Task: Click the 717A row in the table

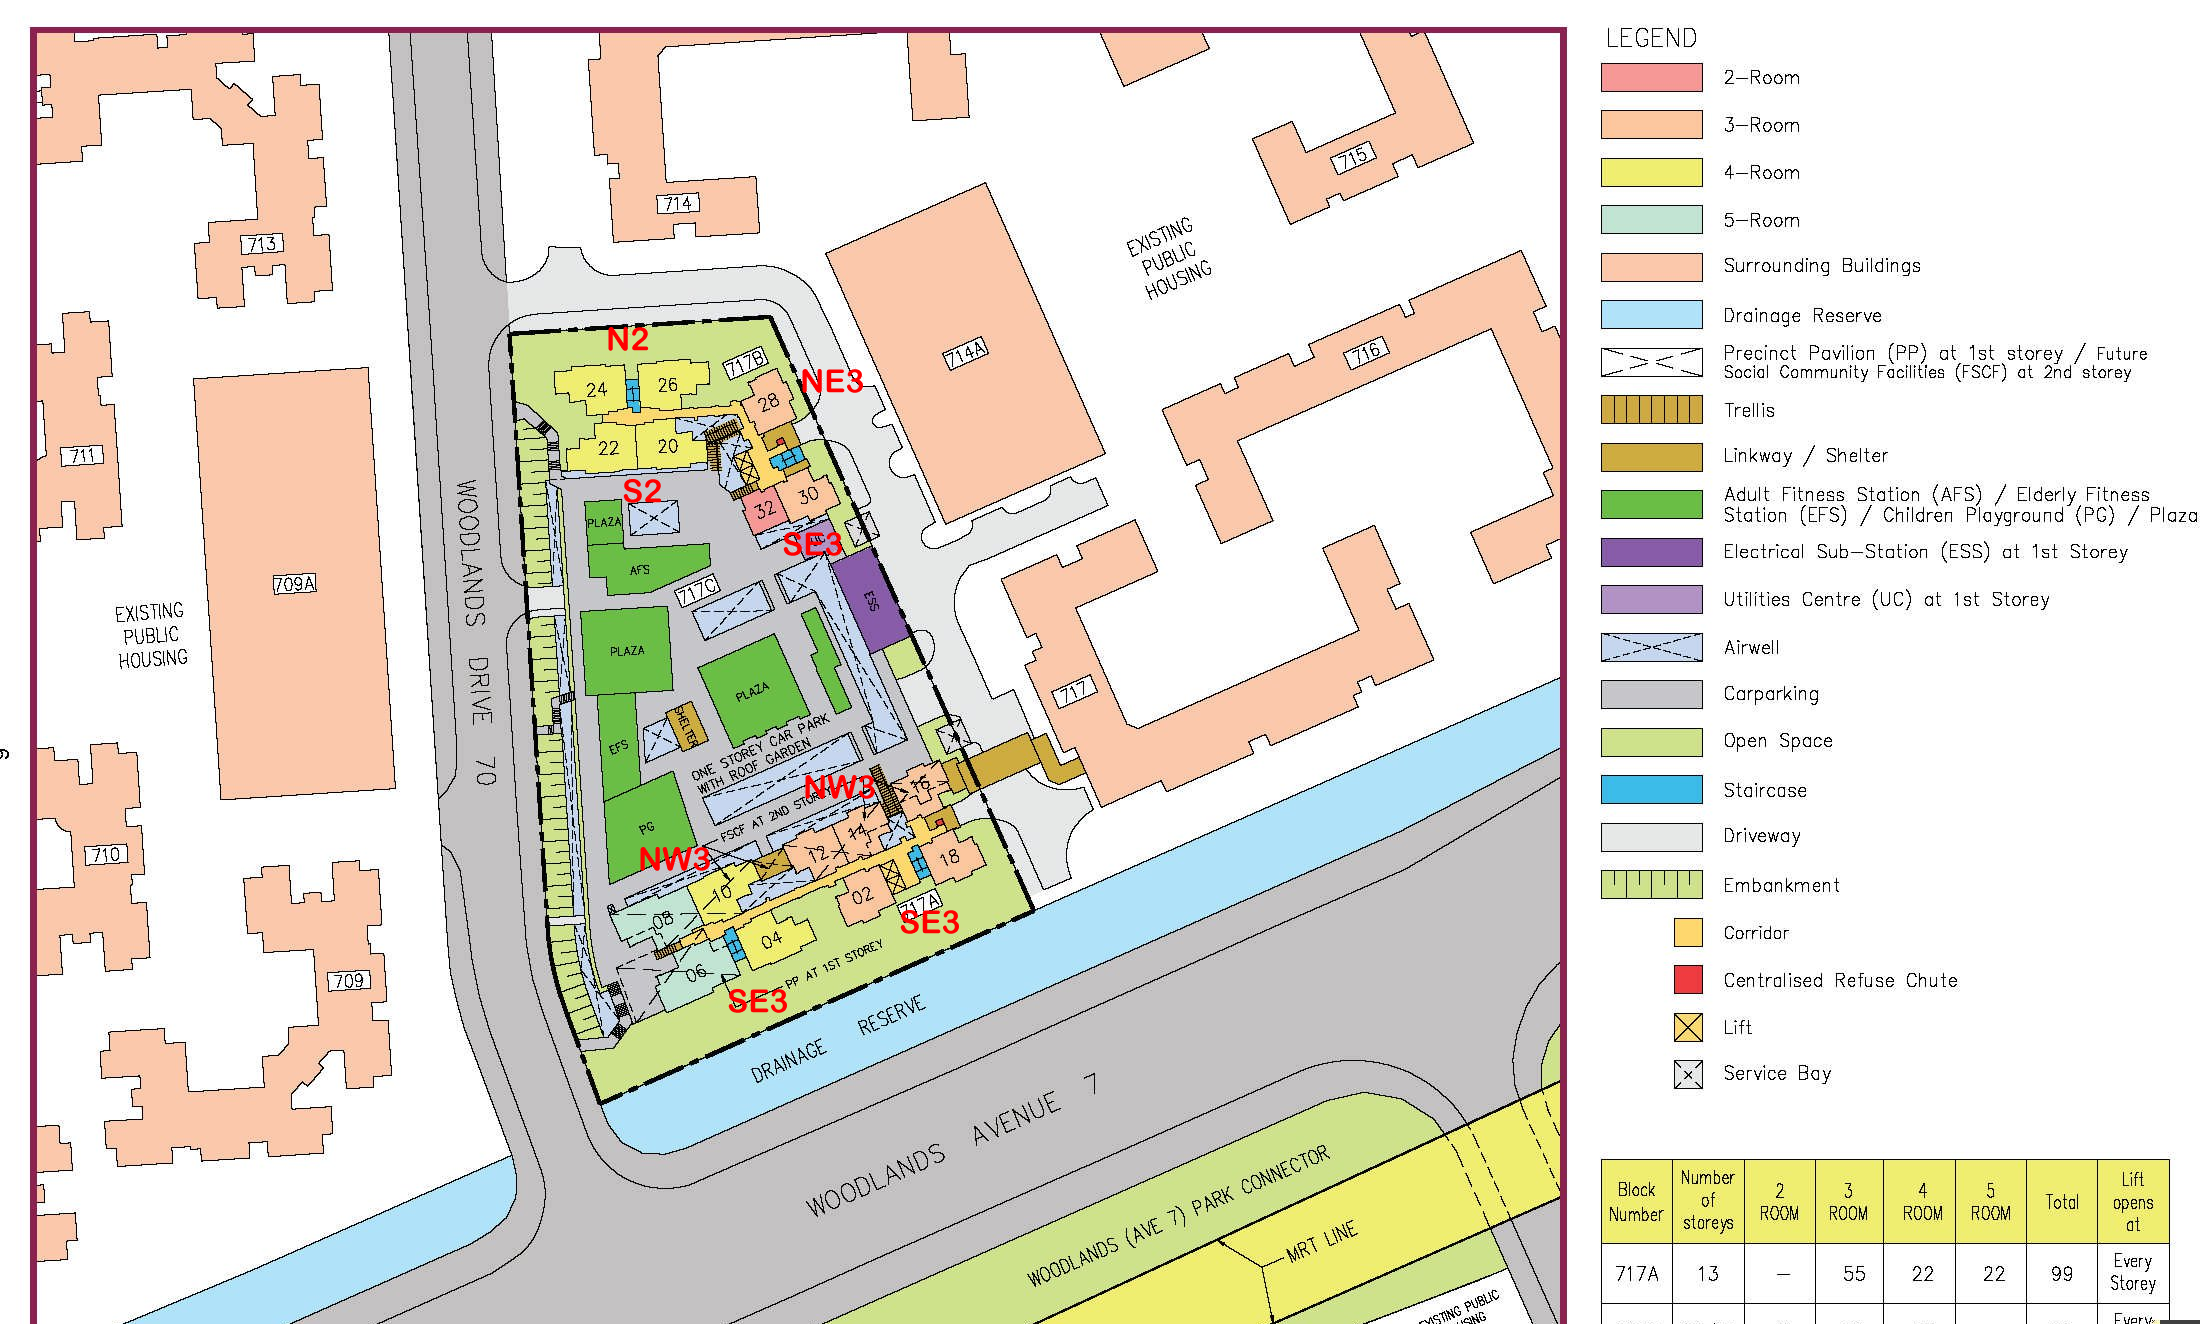Action: [x=1636, y=1274]
